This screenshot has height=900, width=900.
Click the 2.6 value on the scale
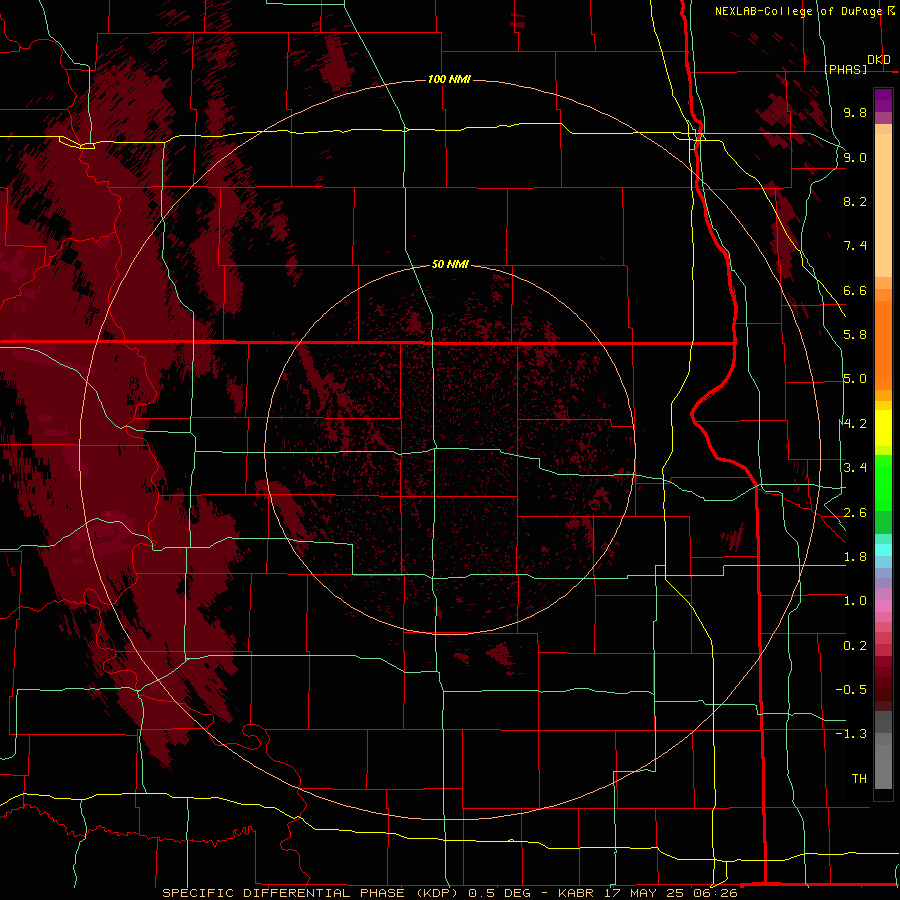tap(855, 513)
